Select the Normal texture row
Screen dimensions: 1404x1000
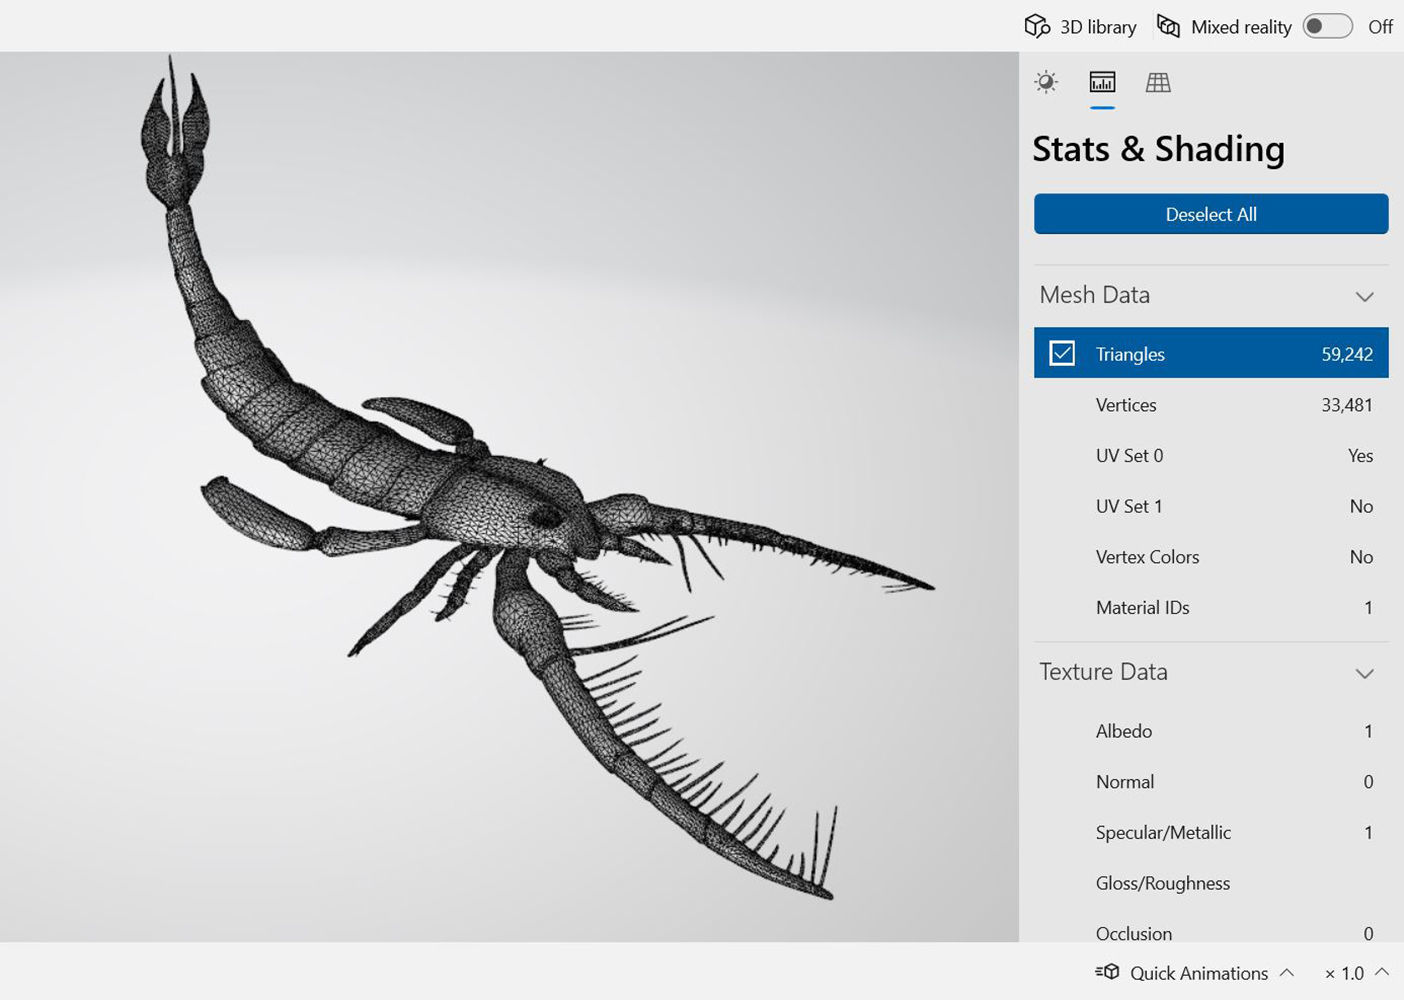[1211, 782]
